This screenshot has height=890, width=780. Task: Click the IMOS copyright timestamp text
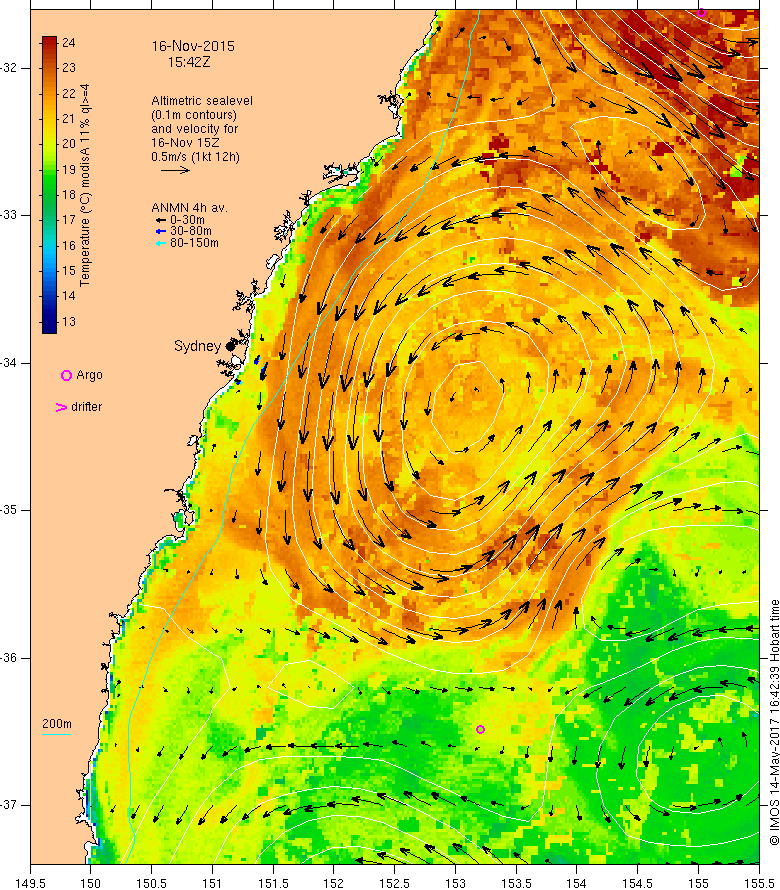tap(774, 723)
